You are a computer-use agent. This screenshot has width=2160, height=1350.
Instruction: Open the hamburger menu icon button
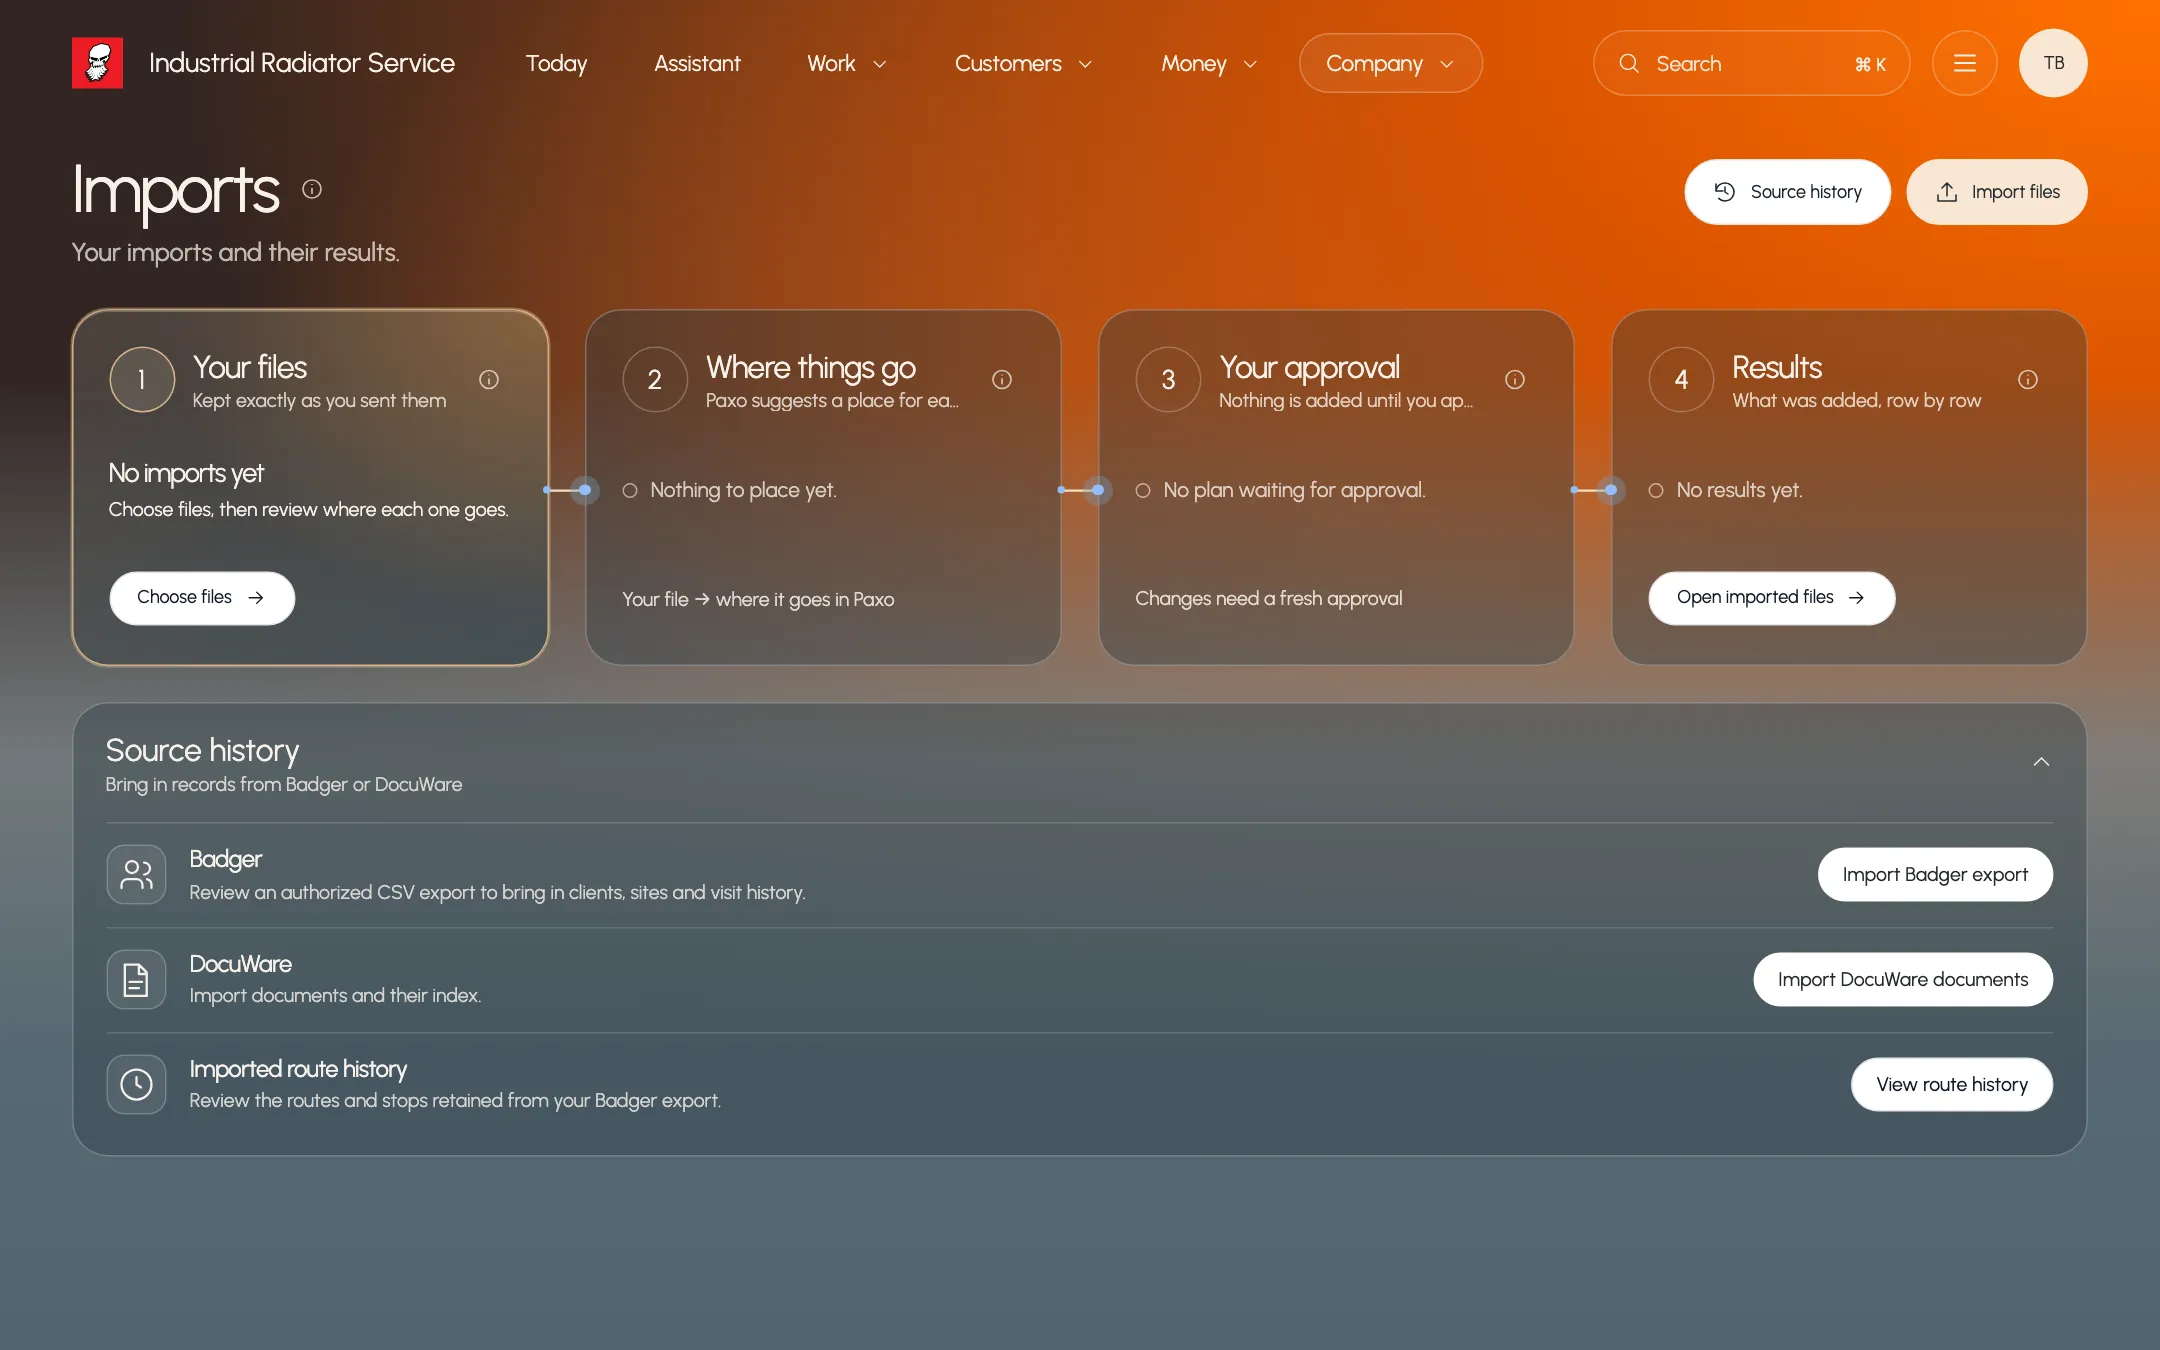pyautogui.click(x=1965, y=63)
